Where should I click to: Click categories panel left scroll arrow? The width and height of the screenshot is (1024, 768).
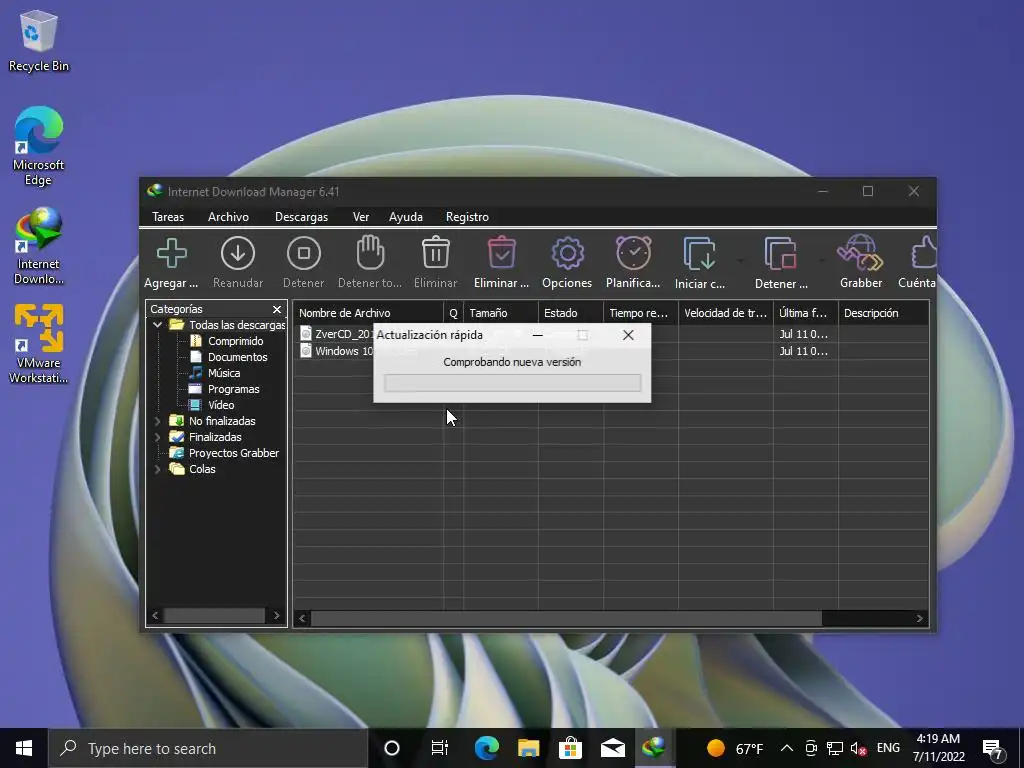(x=155, y=615)
